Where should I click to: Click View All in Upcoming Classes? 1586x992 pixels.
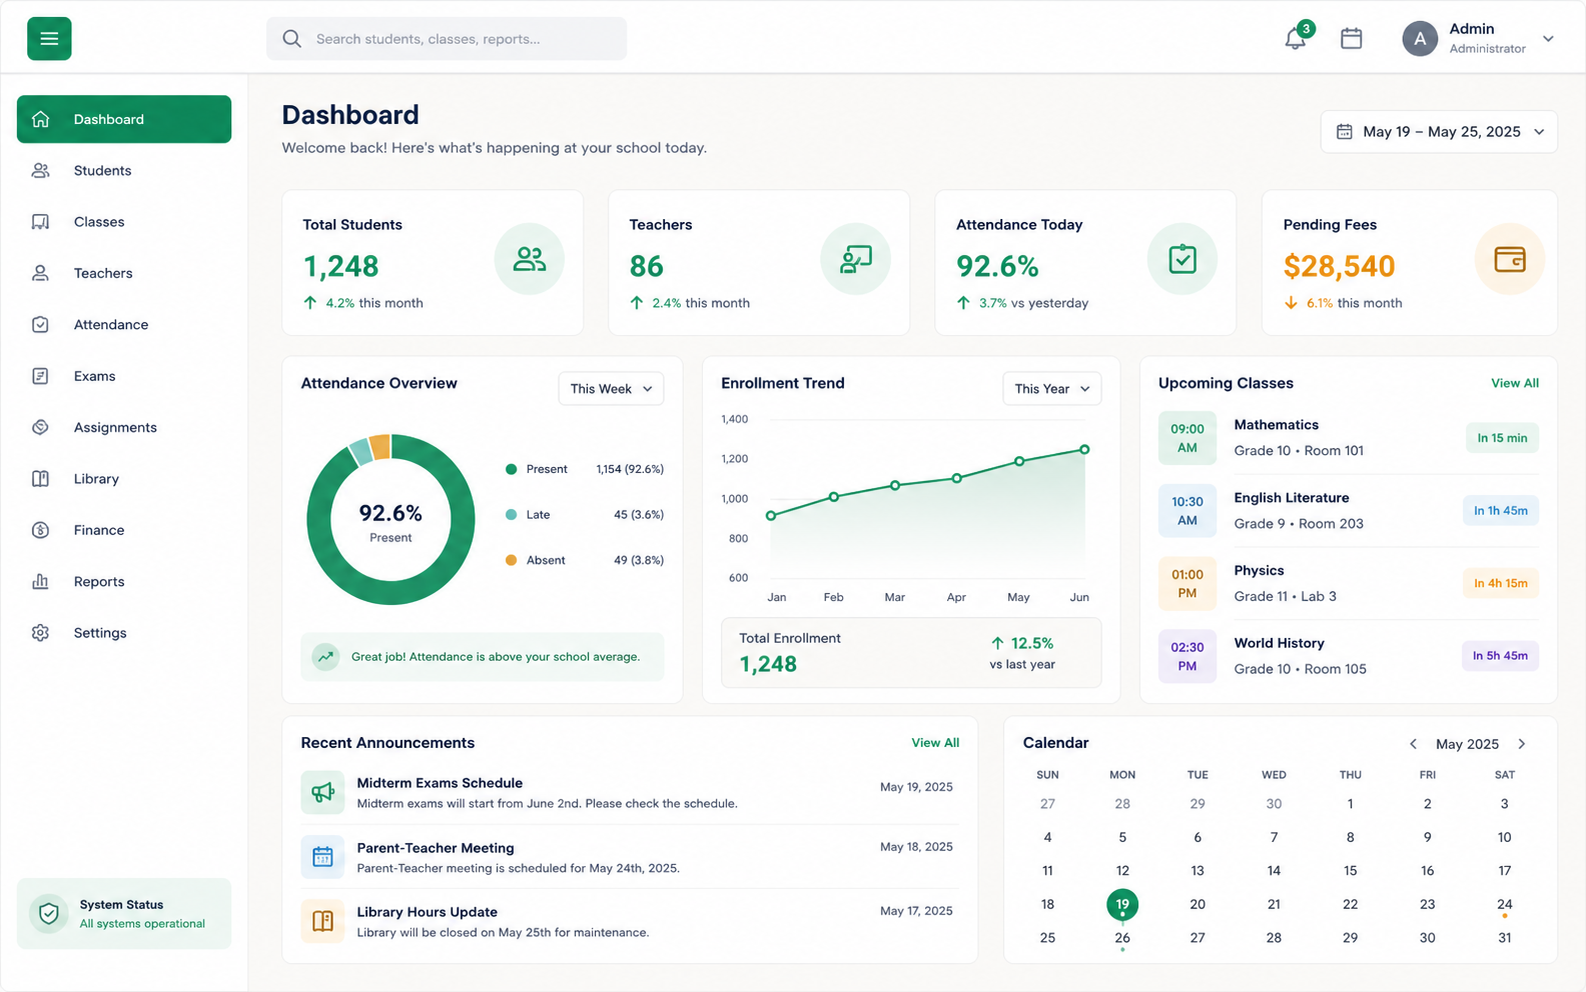click(x=1515, y=383)
